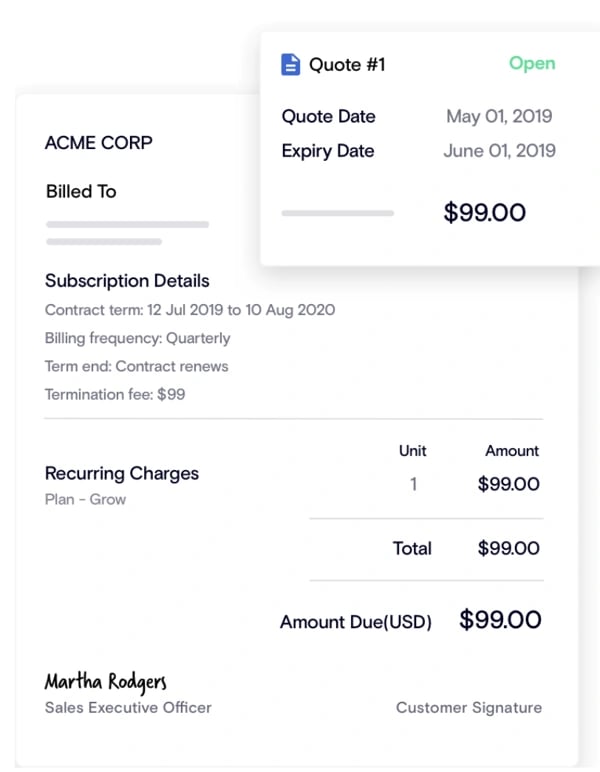The height and width of the screenshot is (772, 600).
Task: Click the Expiry Date value June 01, 2019
Action: pos(498,152)
